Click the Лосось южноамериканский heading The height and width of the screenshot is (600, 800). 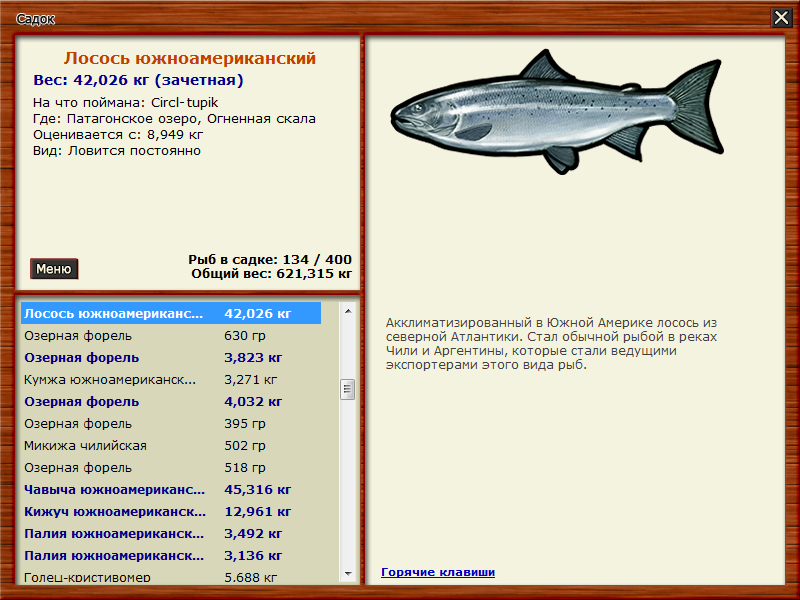190,58
